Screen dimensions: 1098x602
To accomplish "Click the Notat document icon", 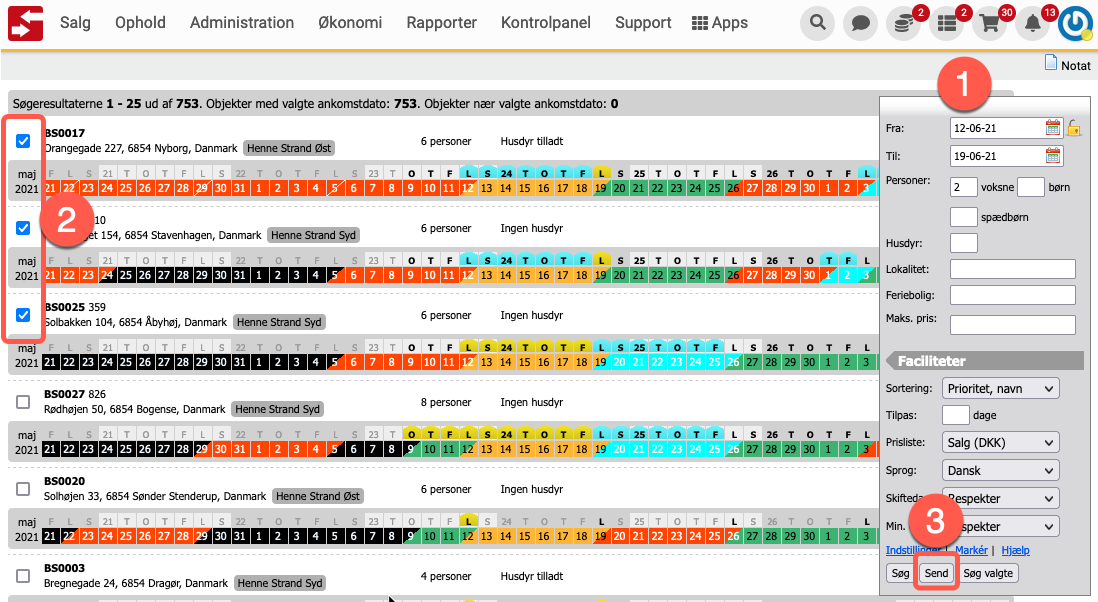I will 1050,63.
